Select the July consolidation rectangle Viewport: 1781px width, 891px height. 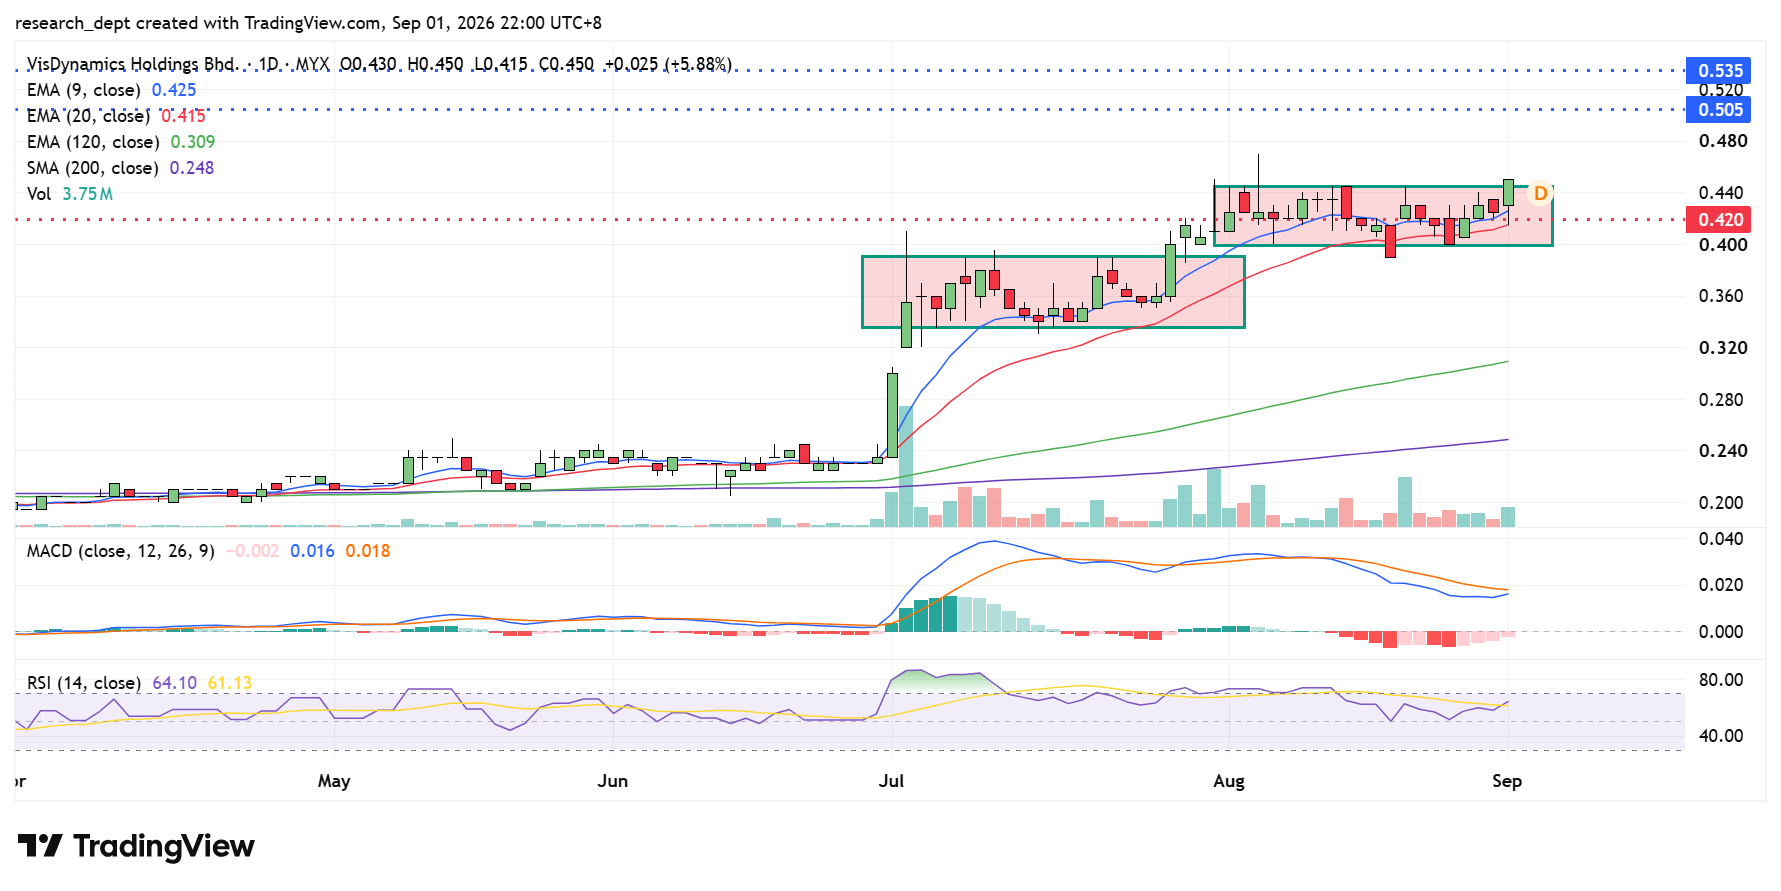tap(1053, 292)
